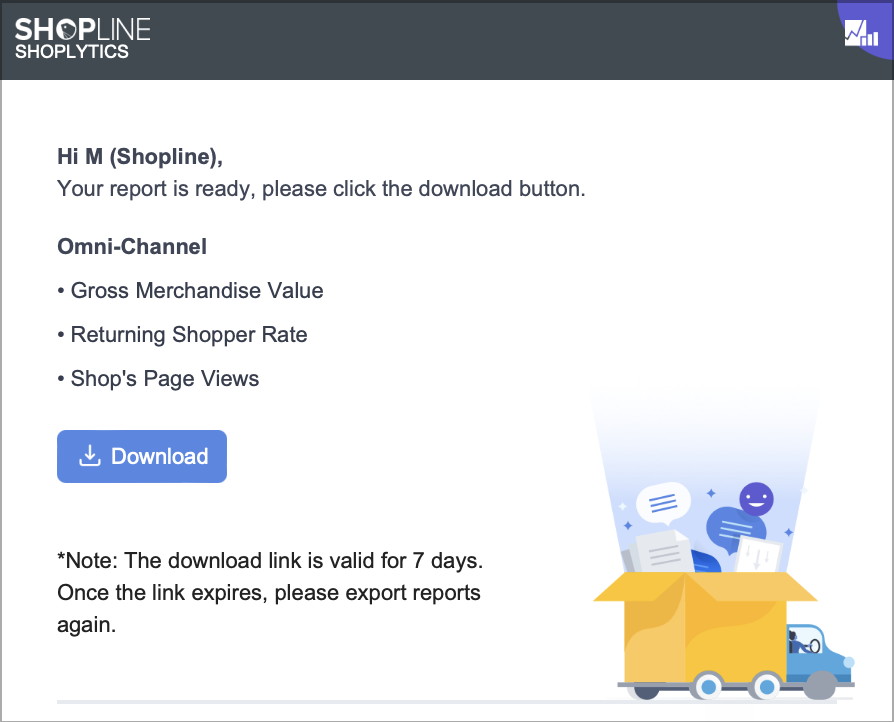
Task: Click the purple smiley face in illustration
Action: point(756,499)
